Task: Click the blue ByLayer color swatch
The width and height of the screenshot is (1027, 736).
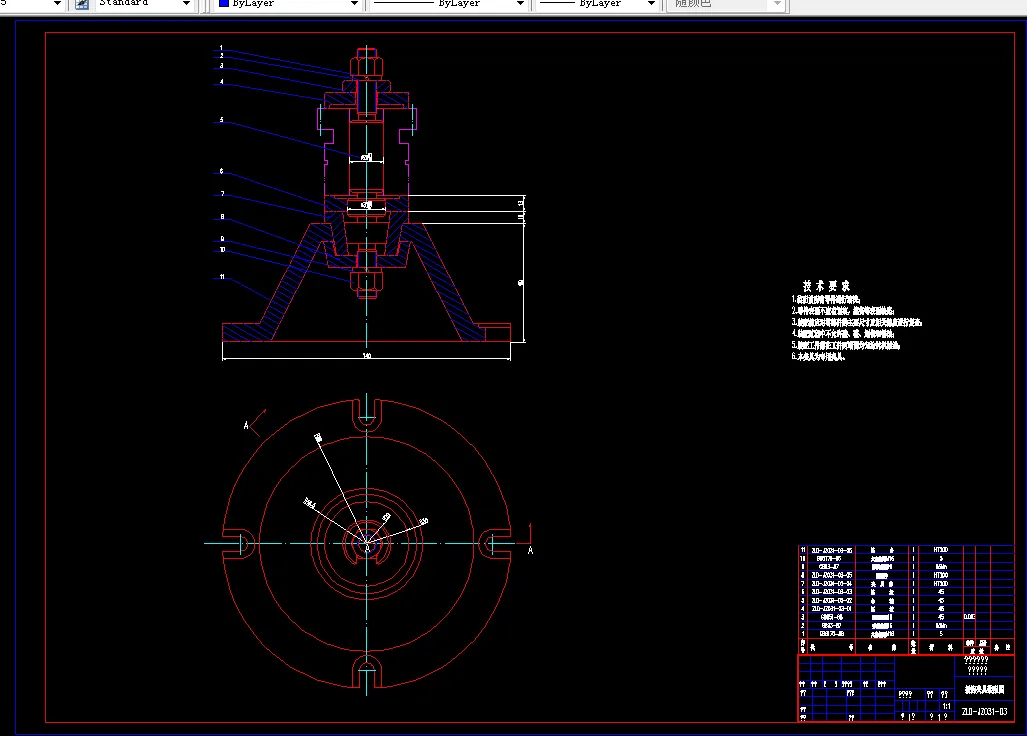Action: click(x=224, y=3)
